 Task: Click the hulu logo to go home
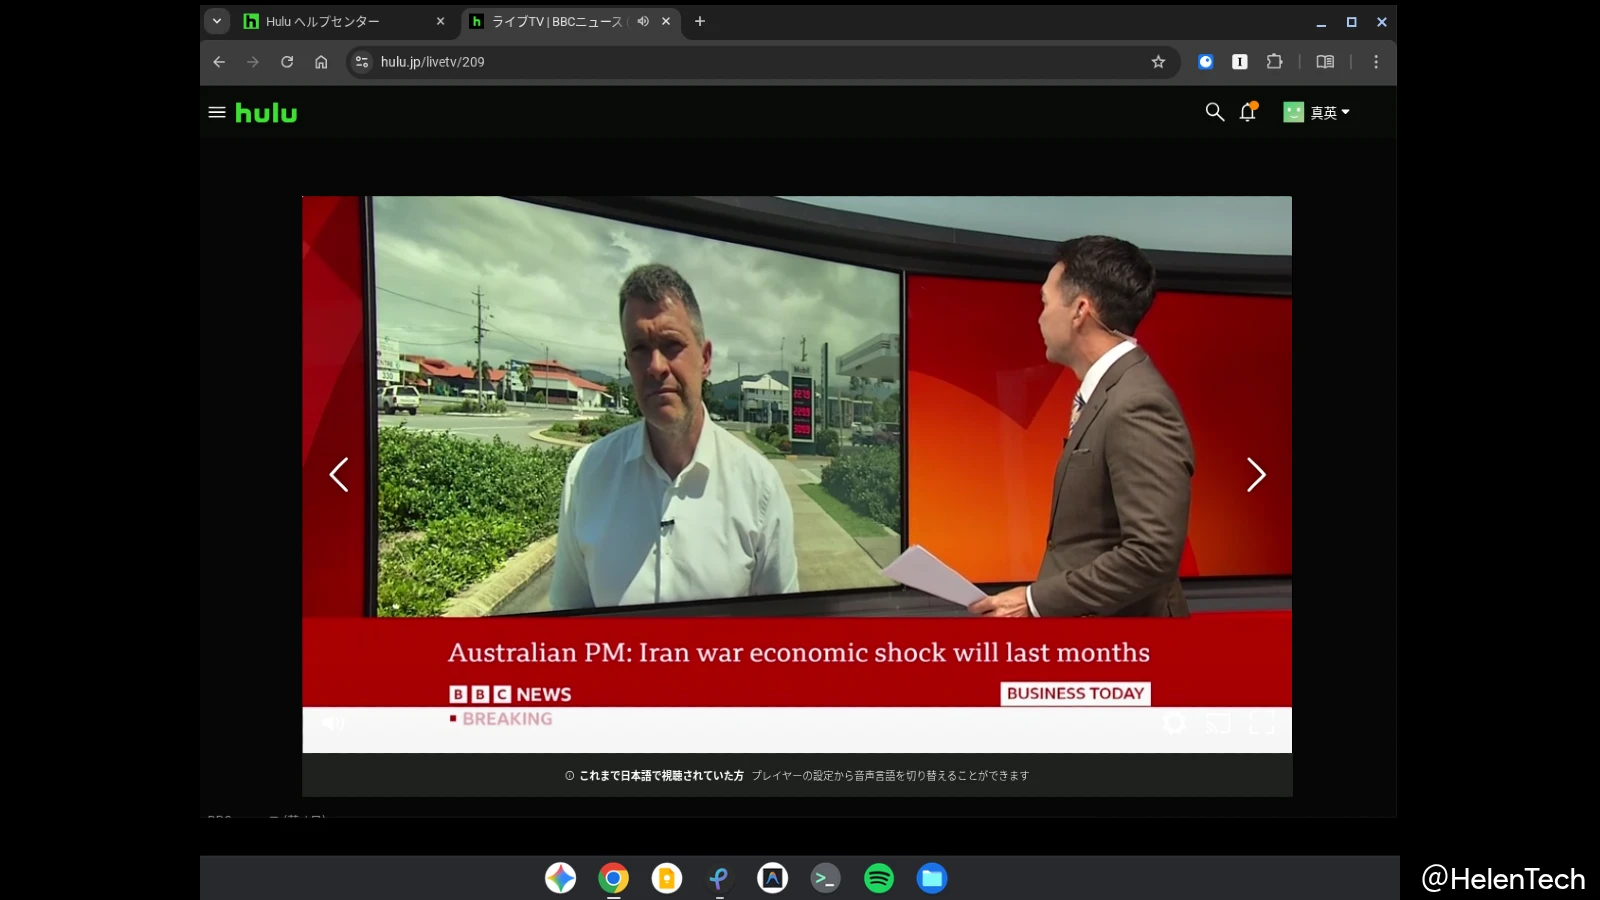[x=264, y=112]
